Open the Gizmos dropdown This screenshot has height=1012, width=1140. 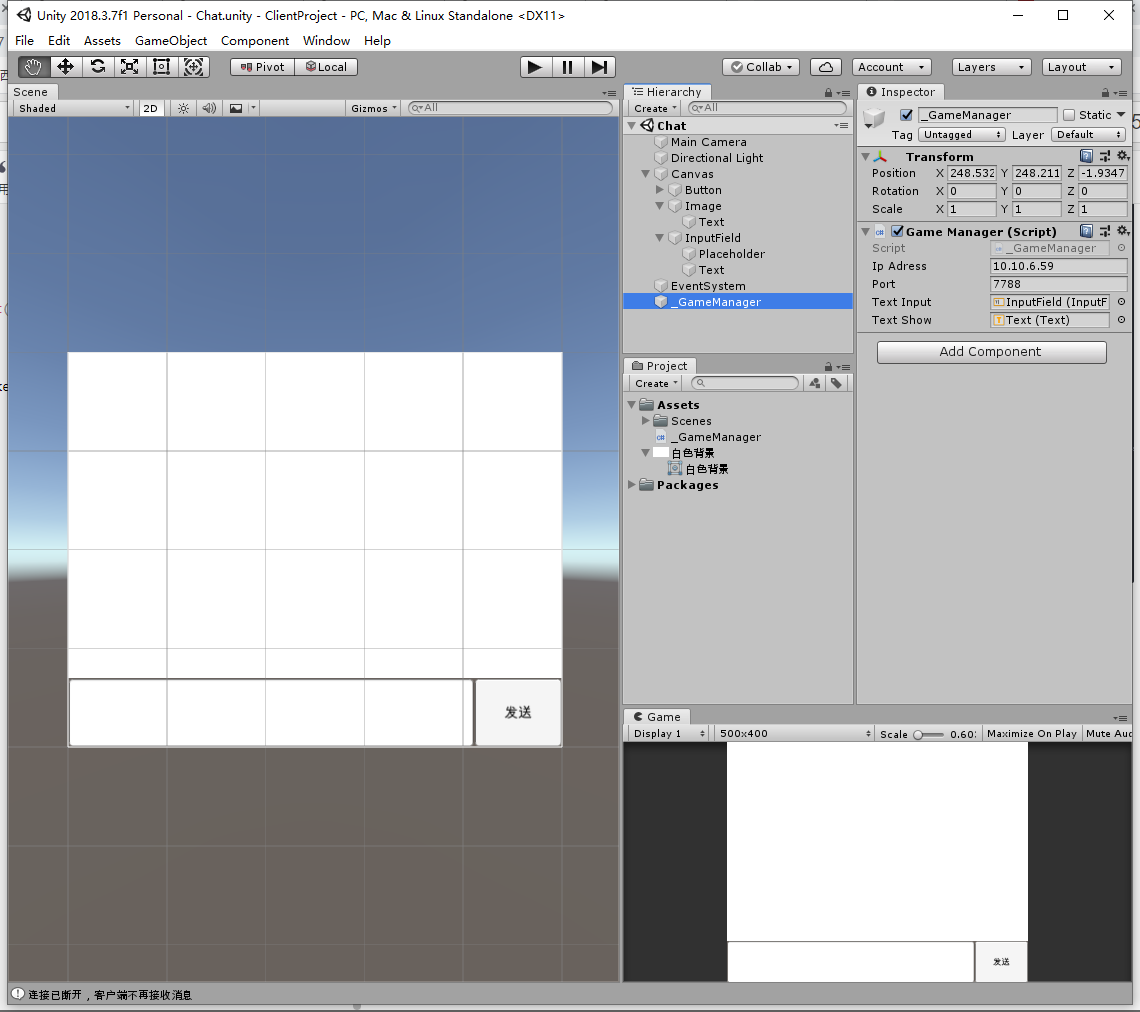374,108
